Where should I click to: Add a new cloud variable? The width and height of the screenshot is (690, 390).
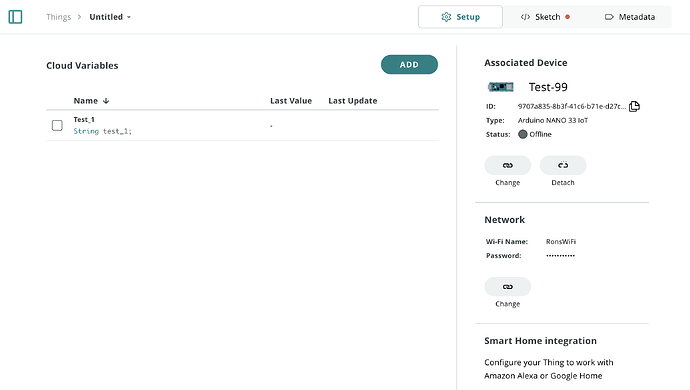coord(409,65)
